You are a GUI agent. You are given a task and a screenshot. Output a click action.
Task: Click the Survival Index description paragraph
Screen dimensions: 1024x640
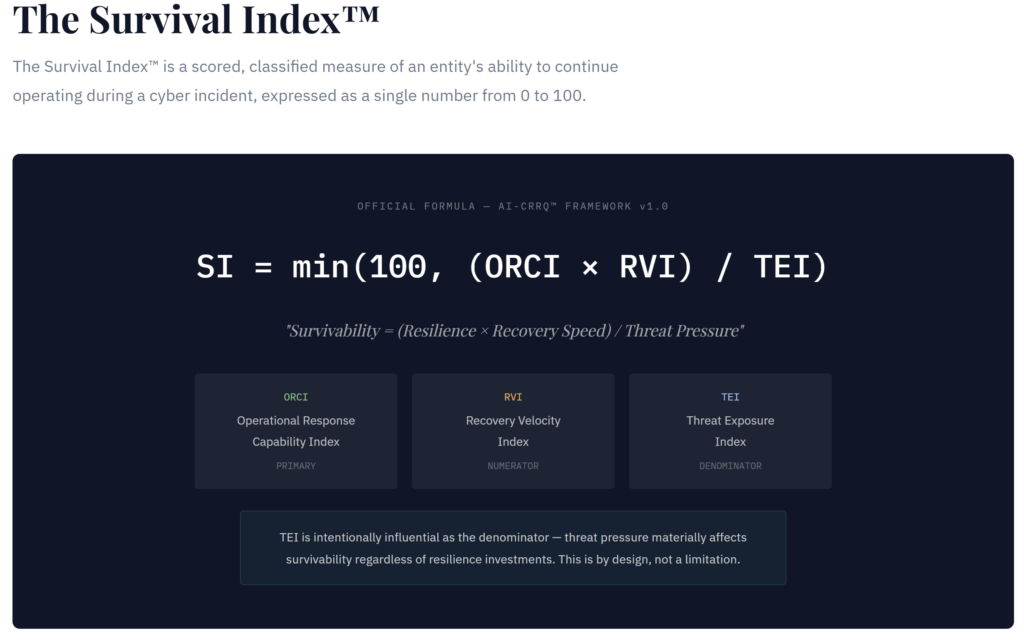tap(315, 81)
